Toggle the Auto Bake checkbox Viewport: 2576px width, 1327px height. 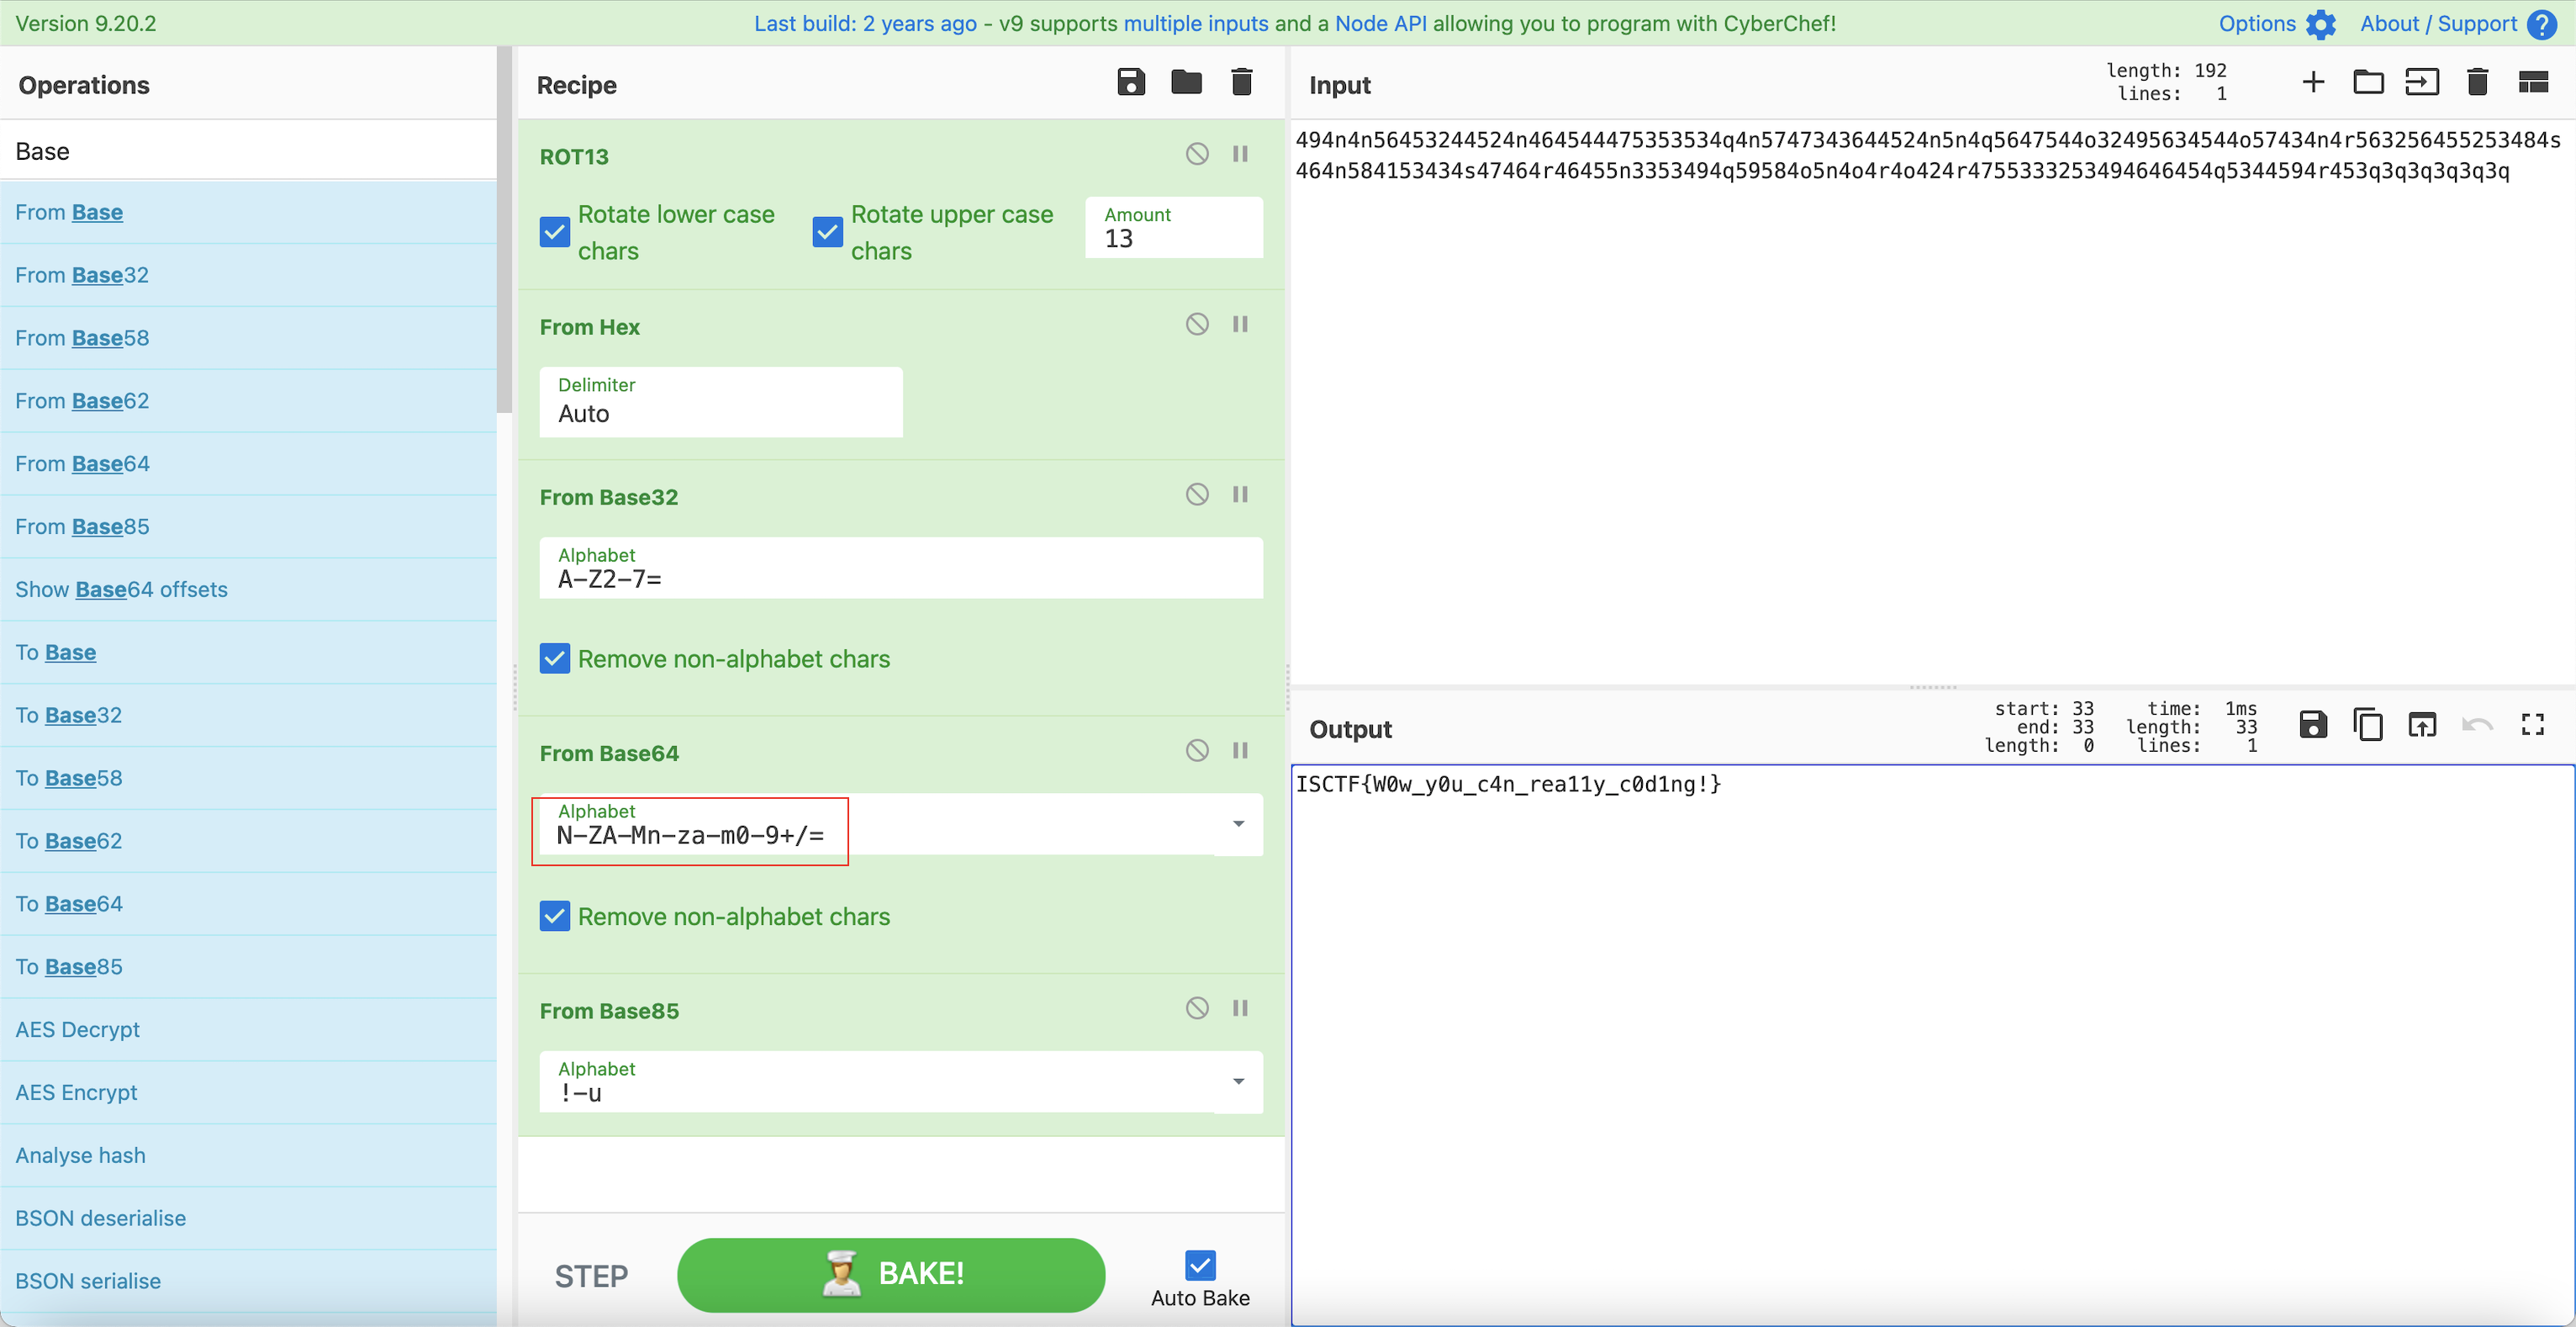coord(1200,1265)
